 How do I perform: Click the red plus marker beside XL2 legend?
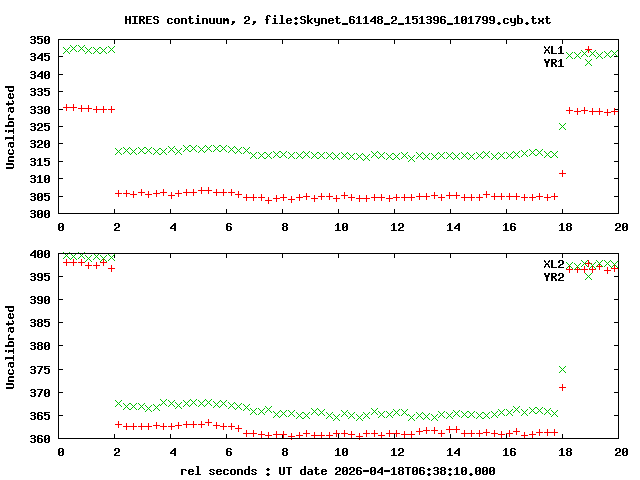click(x=588, y=264)
